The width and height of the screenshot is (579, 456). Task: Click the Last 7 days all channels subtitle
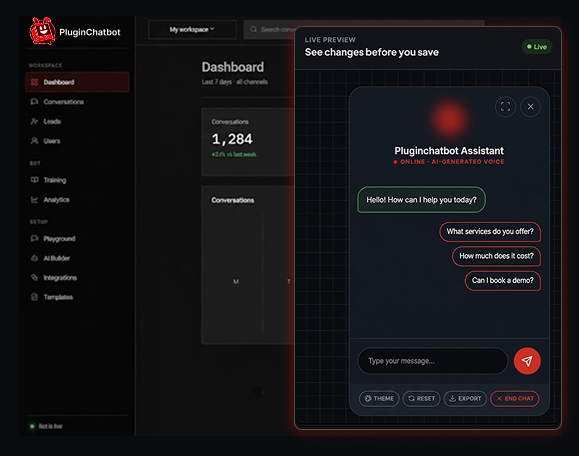click(234, 82)
